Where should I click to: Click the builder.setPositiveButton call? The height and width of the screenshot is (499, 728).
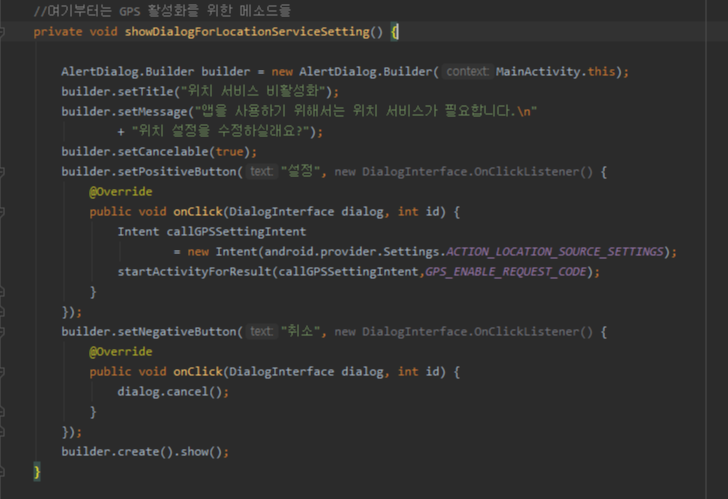pyautogui.click(x=149, y=172)
